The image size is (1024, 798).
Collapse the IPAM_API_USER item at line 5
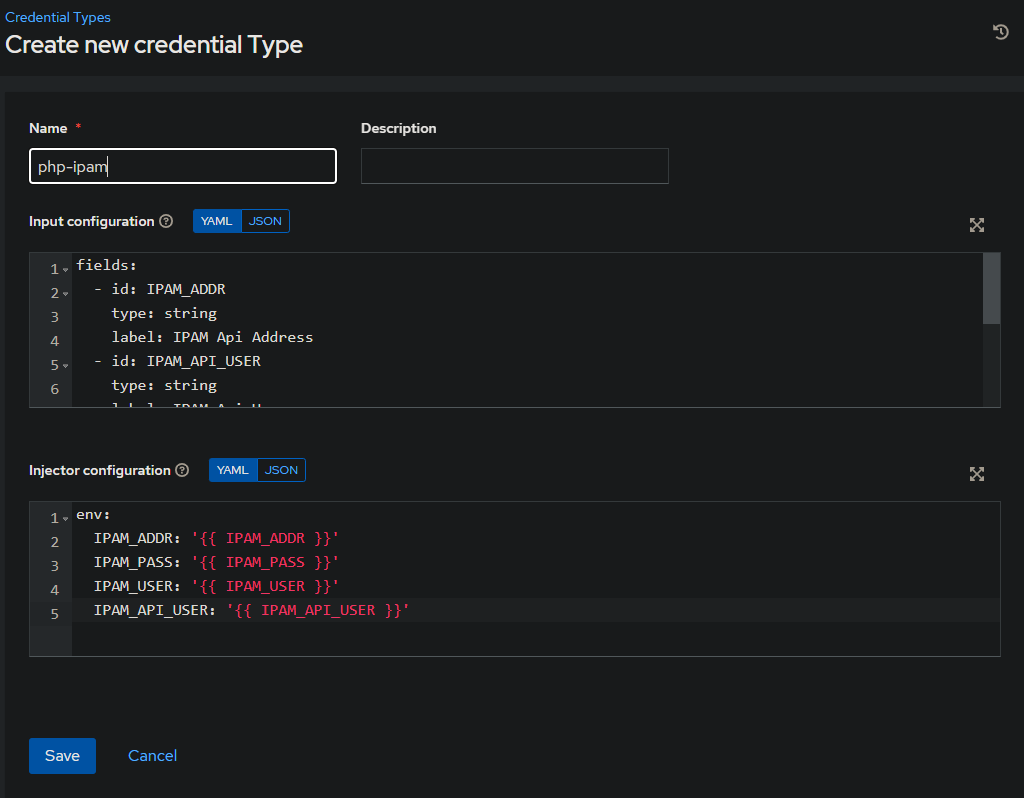coord(66,366)
